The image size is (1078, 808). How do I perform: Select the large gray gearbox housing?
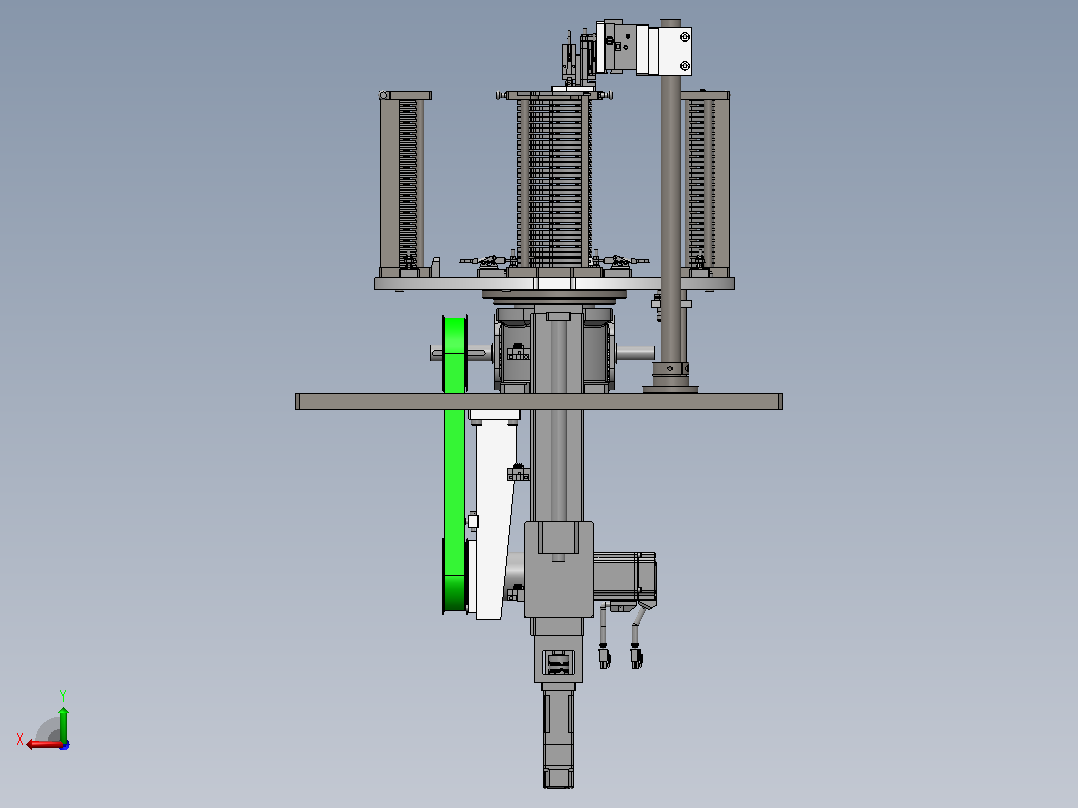(559, 569)
